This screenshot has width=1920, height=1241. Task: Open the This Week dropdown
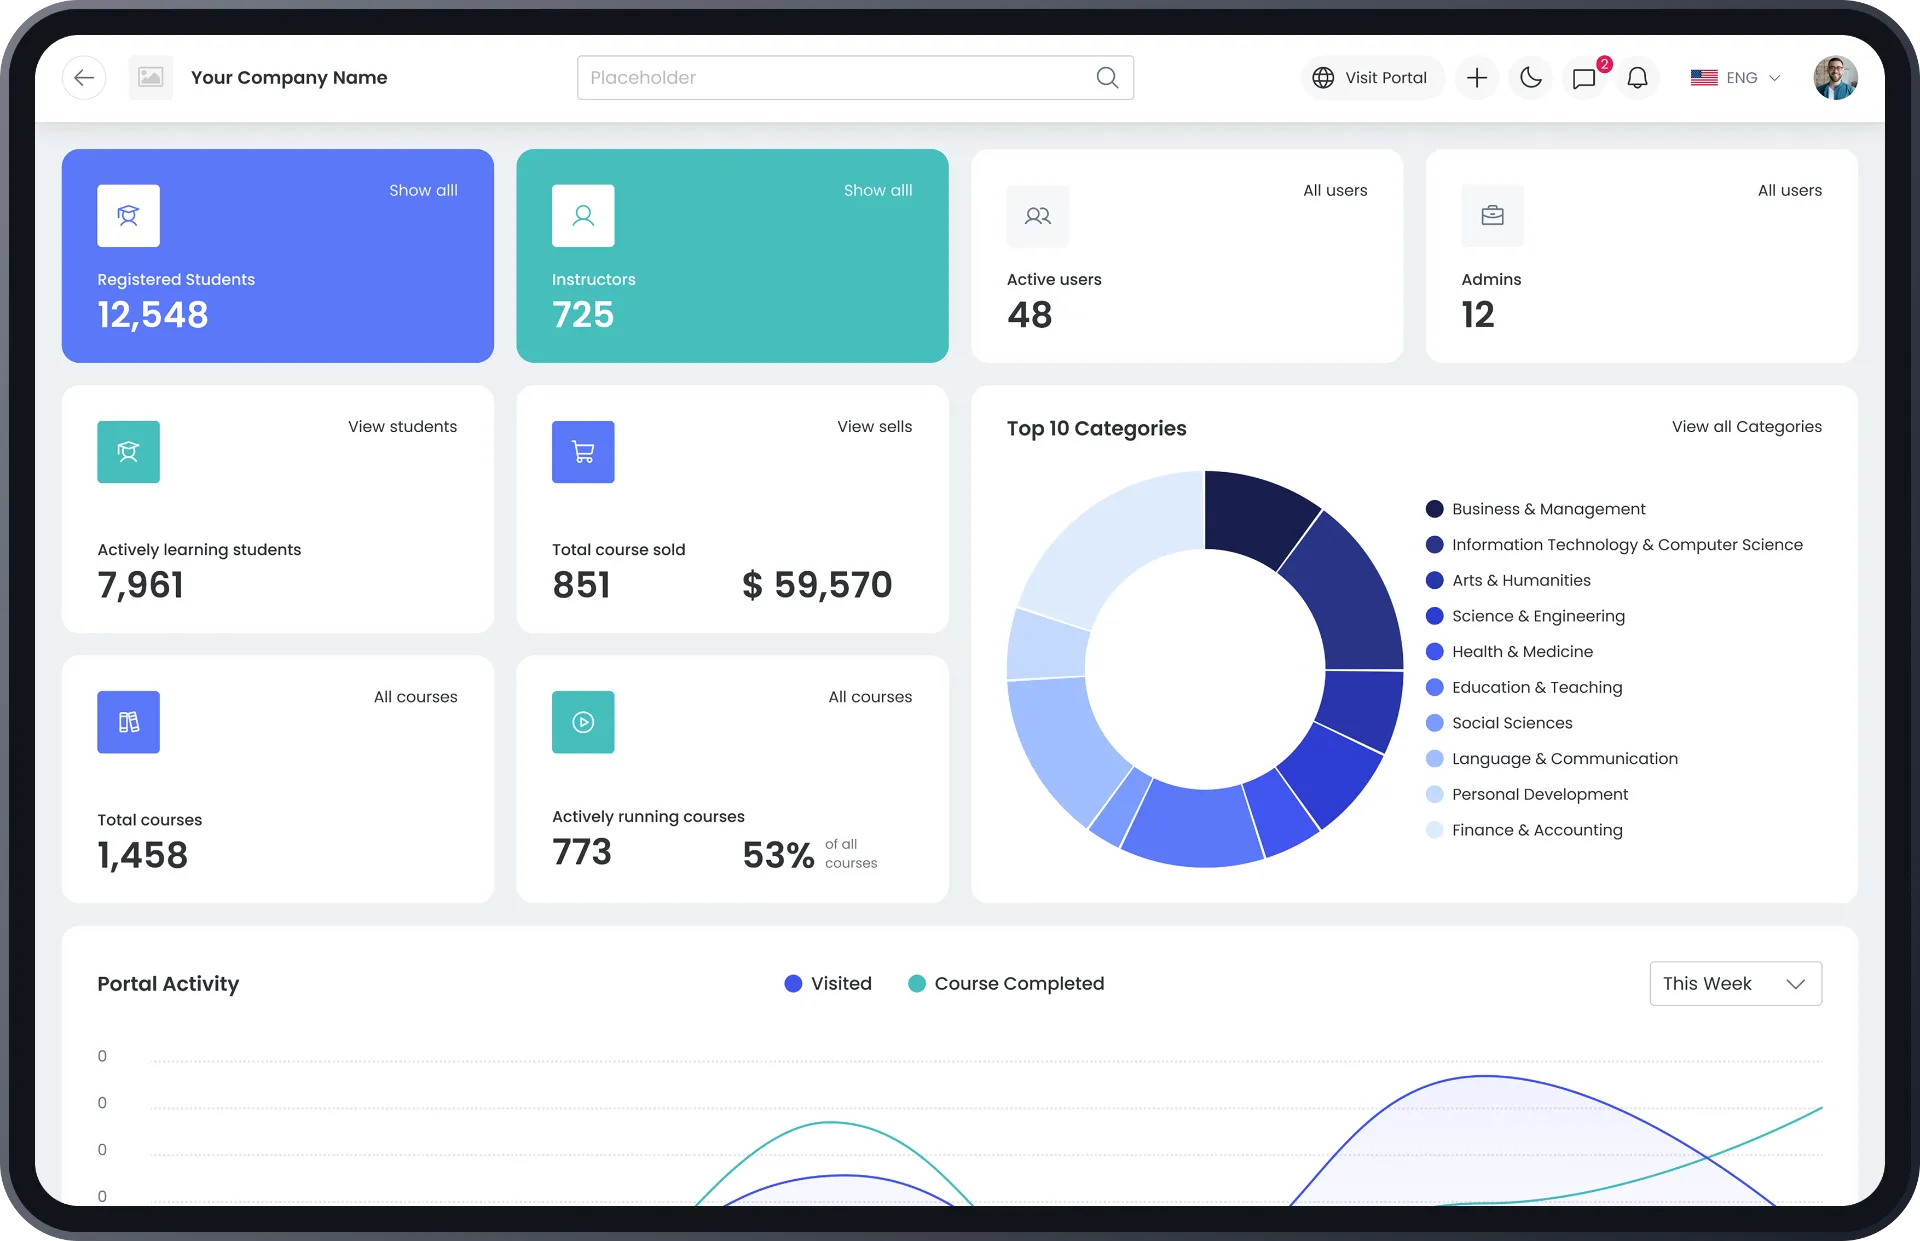click(x=1735, y=984)
